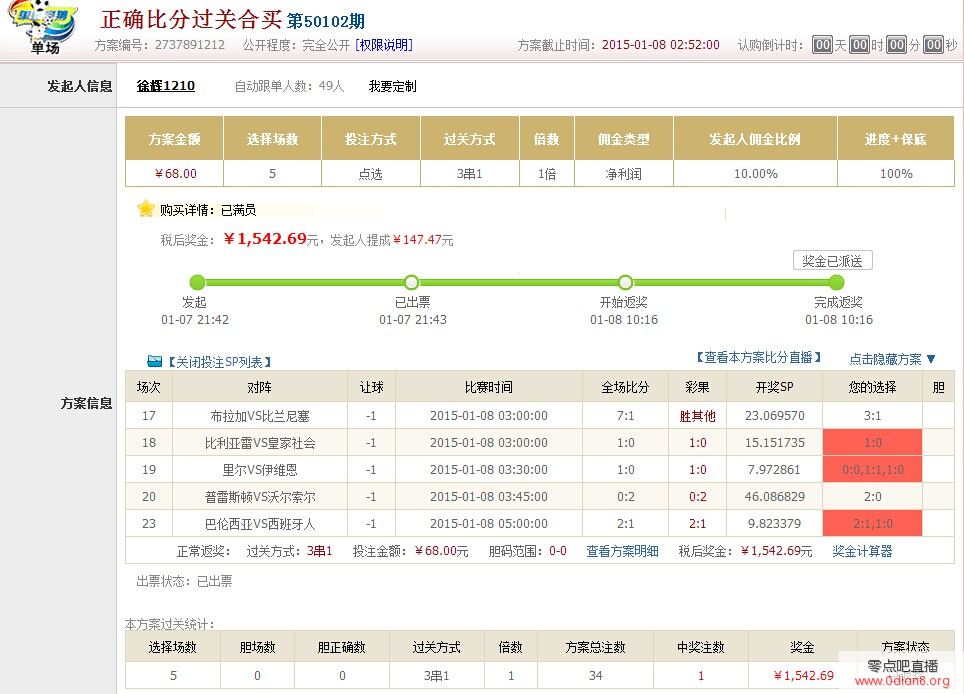Select the 2:1,1:0 choice for match 23

point(872,523)
